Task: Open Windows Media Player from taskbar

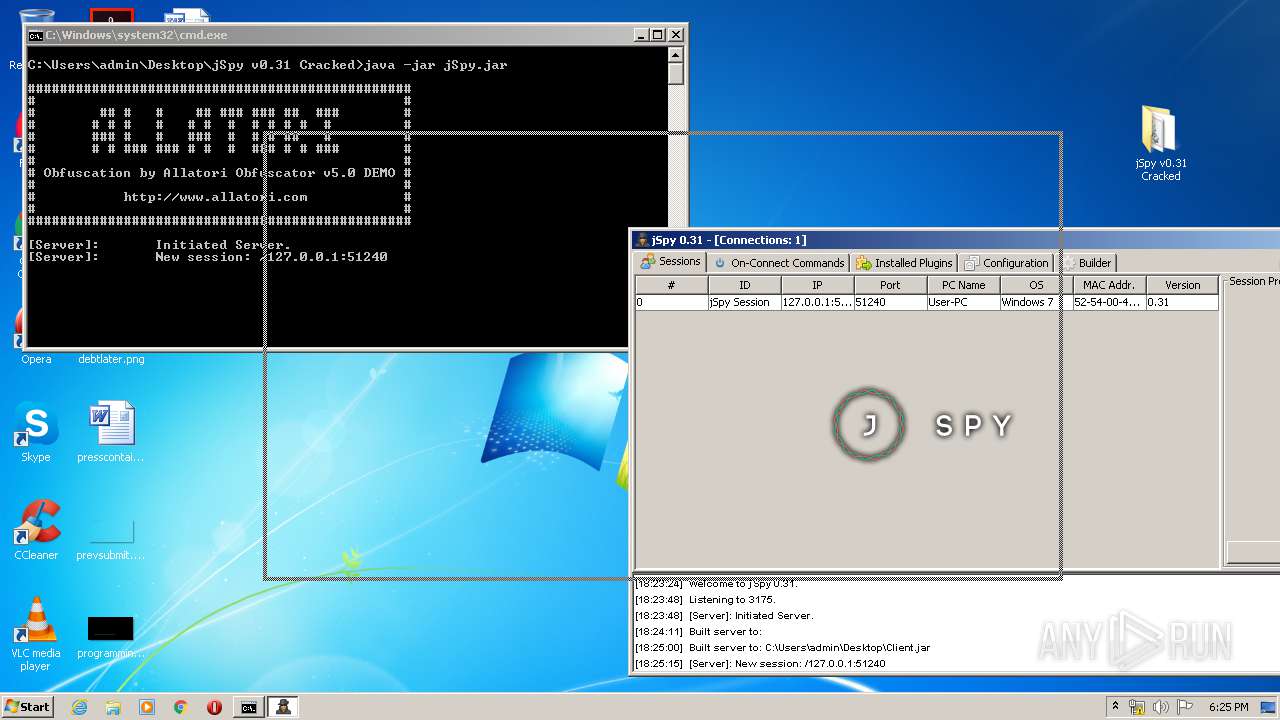Action: point(147,707)
